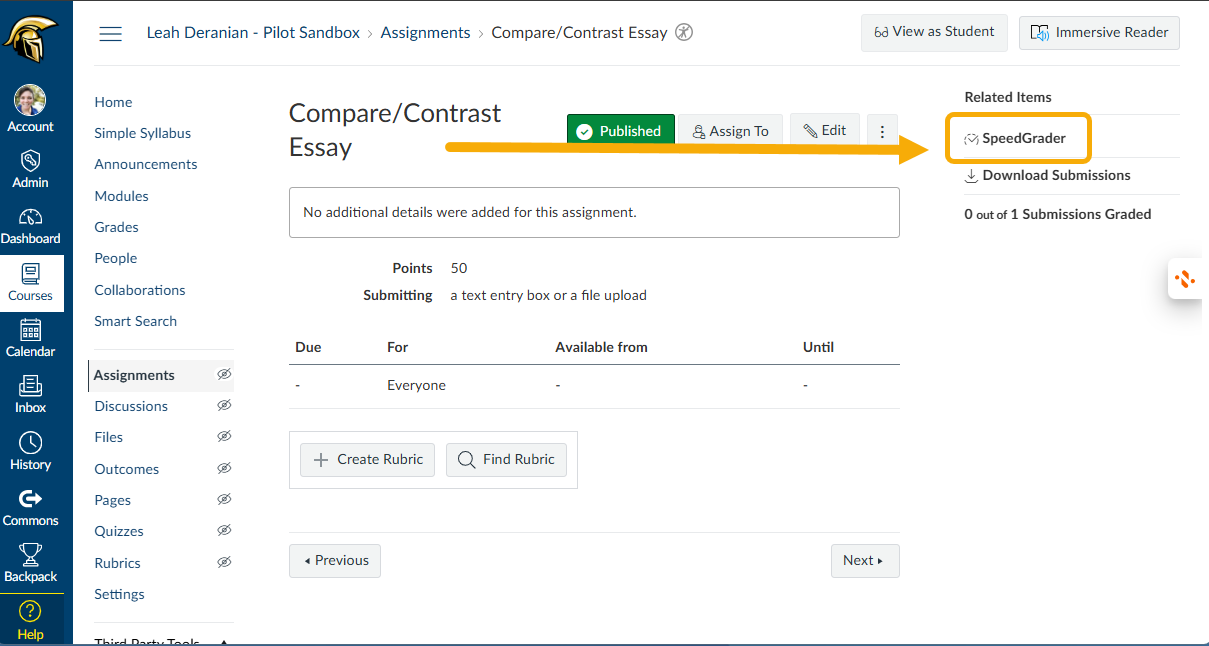Open Commons in global navigation
Image resolution: width=1209 pixels, height=646 pixels.
point(30,507)
